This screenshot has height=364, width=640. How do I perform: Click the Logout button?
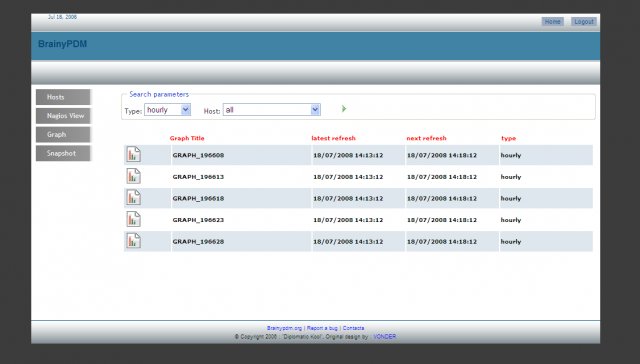point(584,22)
